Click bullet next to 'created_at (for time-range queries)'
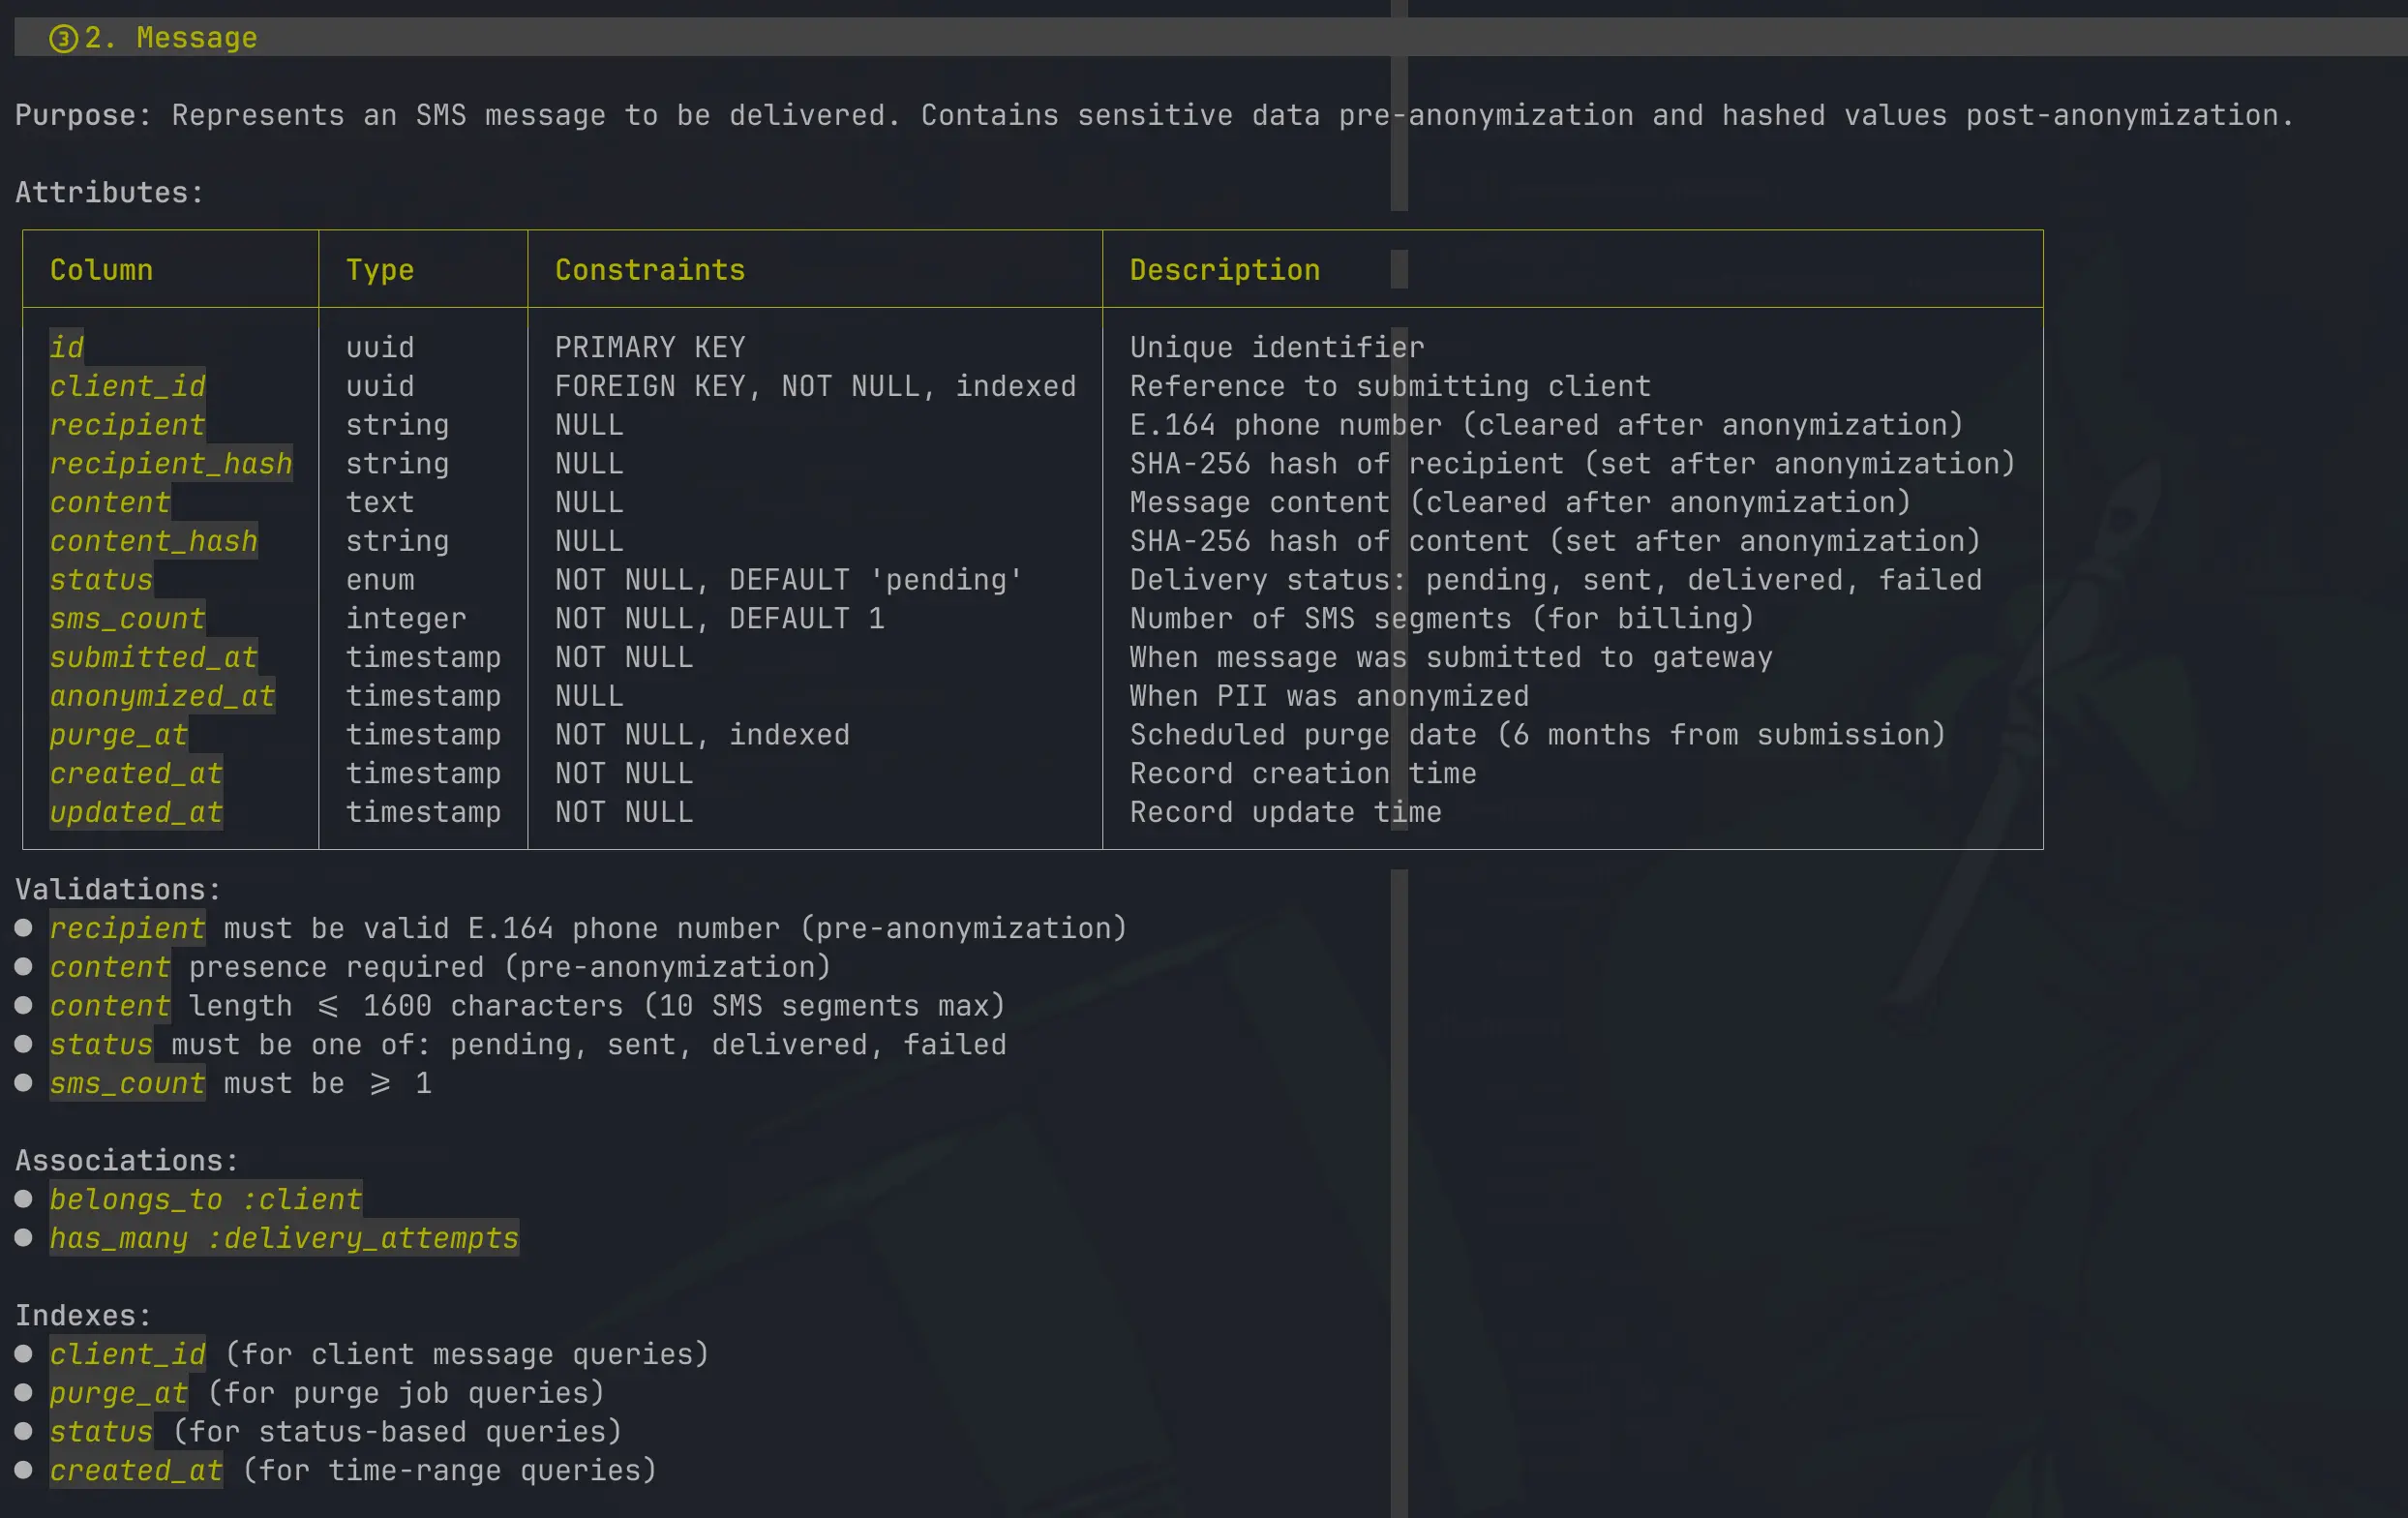 24,1470
